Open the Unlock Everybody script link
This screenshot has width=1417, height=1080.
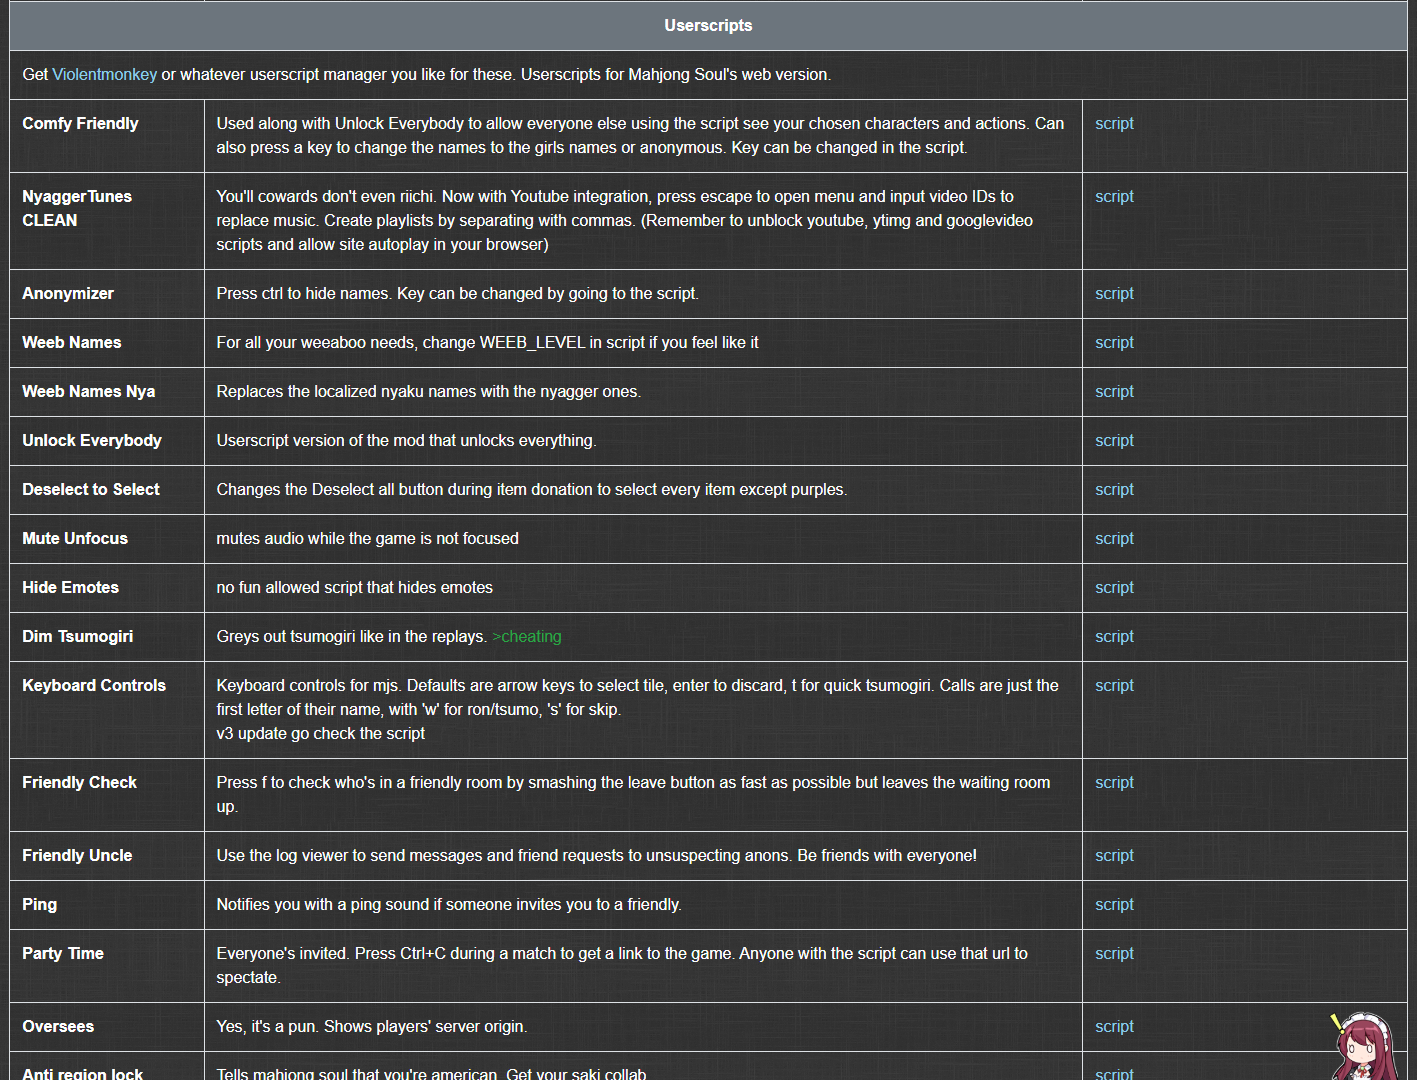(1114, 440)
